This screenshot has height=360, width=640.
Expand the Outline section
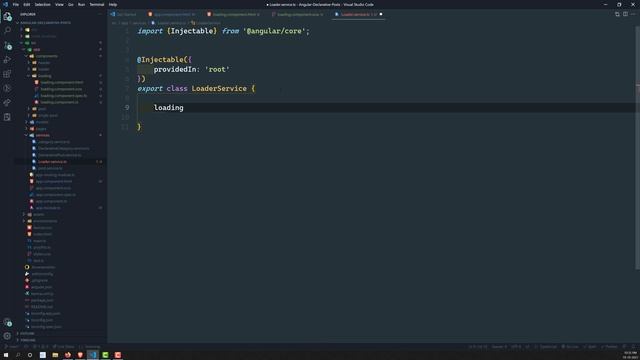(x=27, y=333)
